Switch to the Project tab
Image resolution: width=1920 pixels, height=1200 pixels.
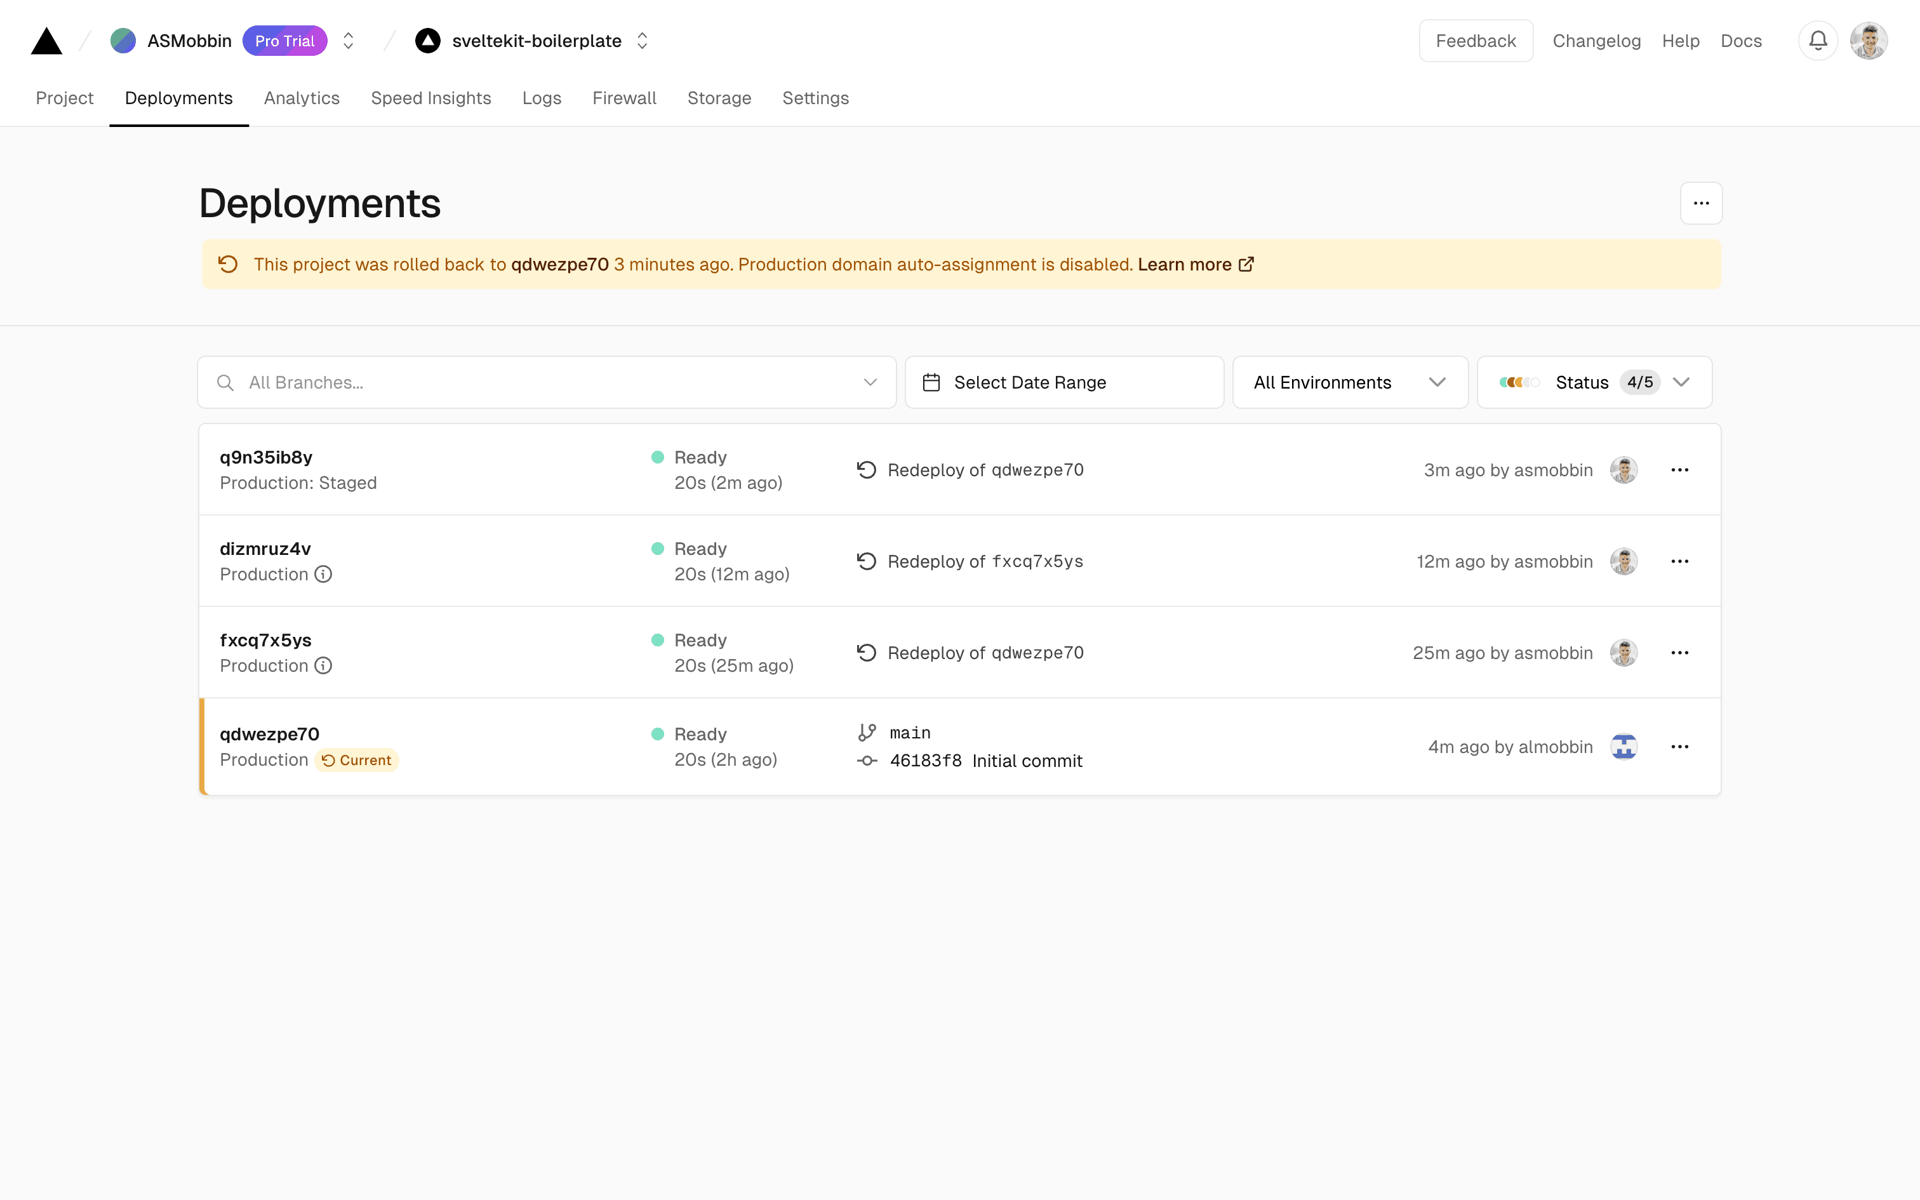click(x=65, y=98)
